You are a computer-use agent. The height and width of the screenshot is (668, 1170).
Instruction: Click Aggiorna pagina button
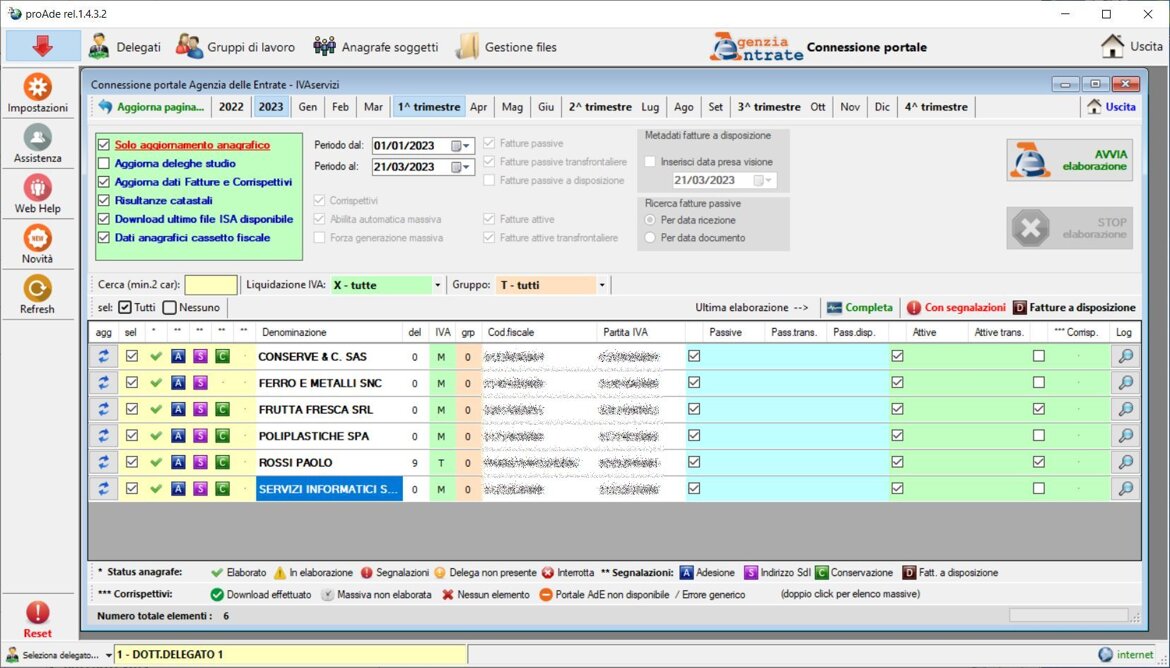click(x=151, y=107)
